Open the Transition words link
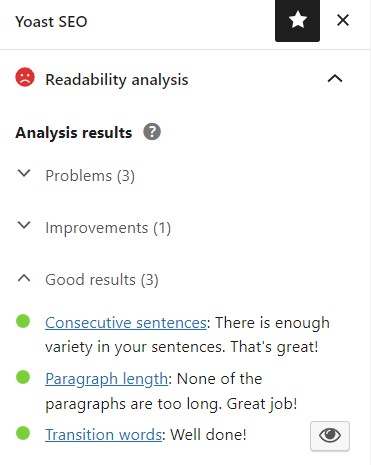The height and width of the screenshot is (465, 371). click(104, 435)
